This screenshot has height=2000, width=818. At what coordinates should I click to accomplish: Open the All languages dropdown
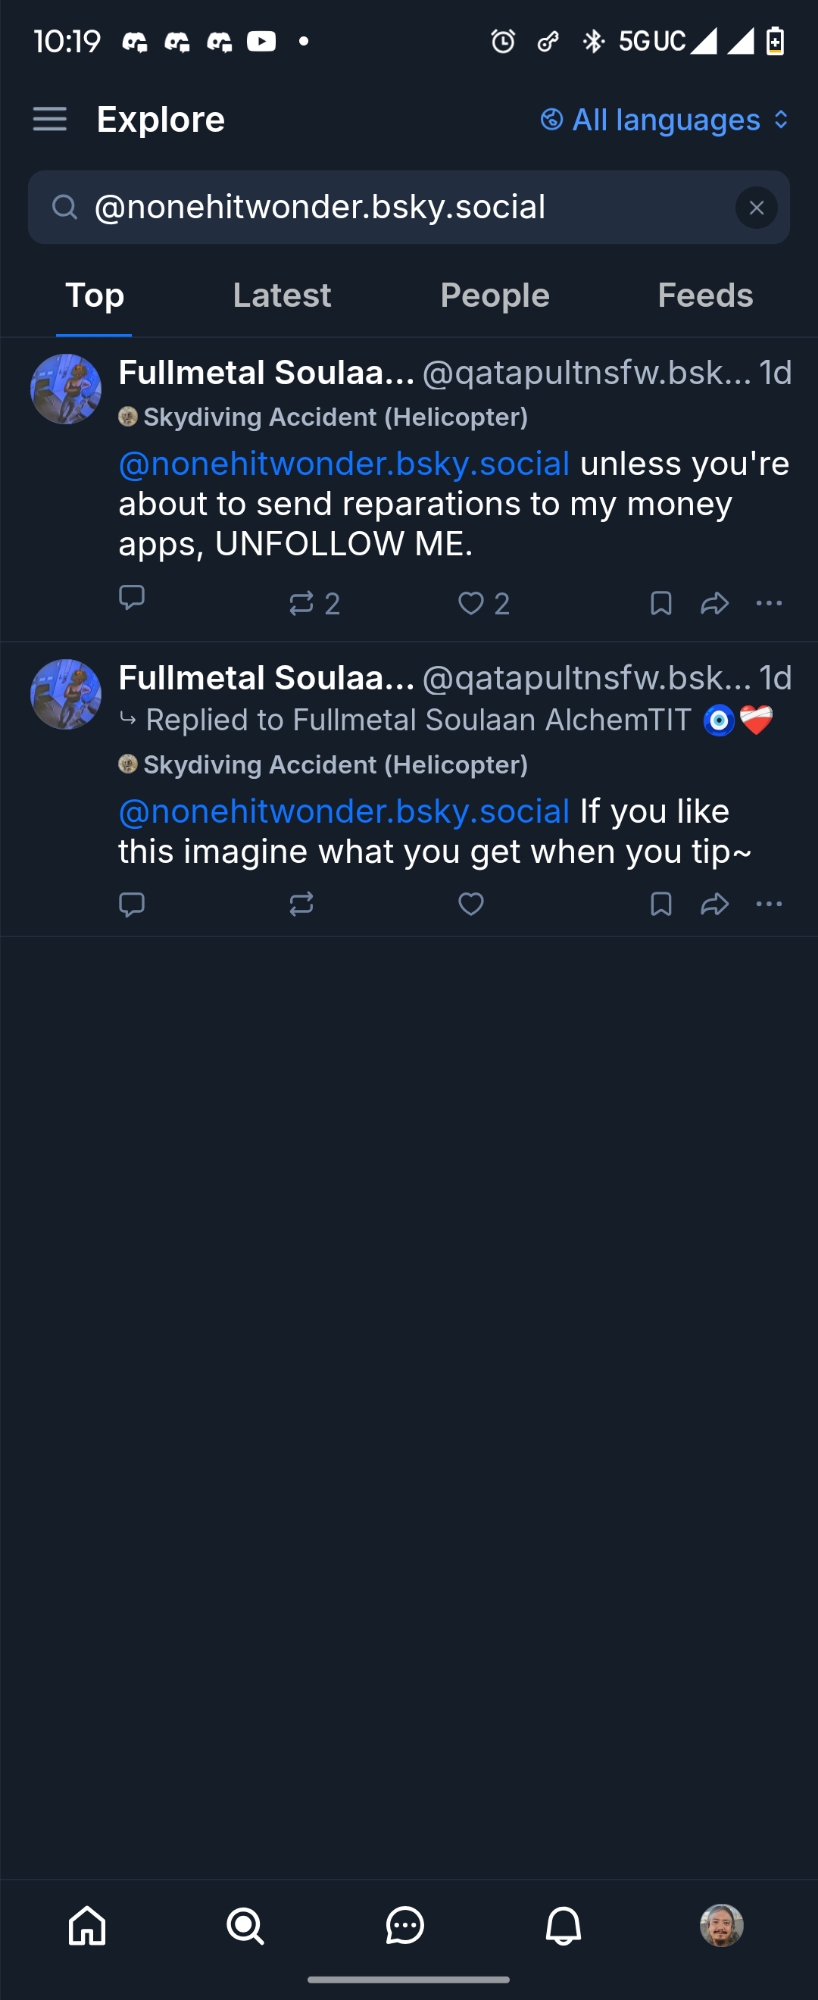(x=665, y=120)
